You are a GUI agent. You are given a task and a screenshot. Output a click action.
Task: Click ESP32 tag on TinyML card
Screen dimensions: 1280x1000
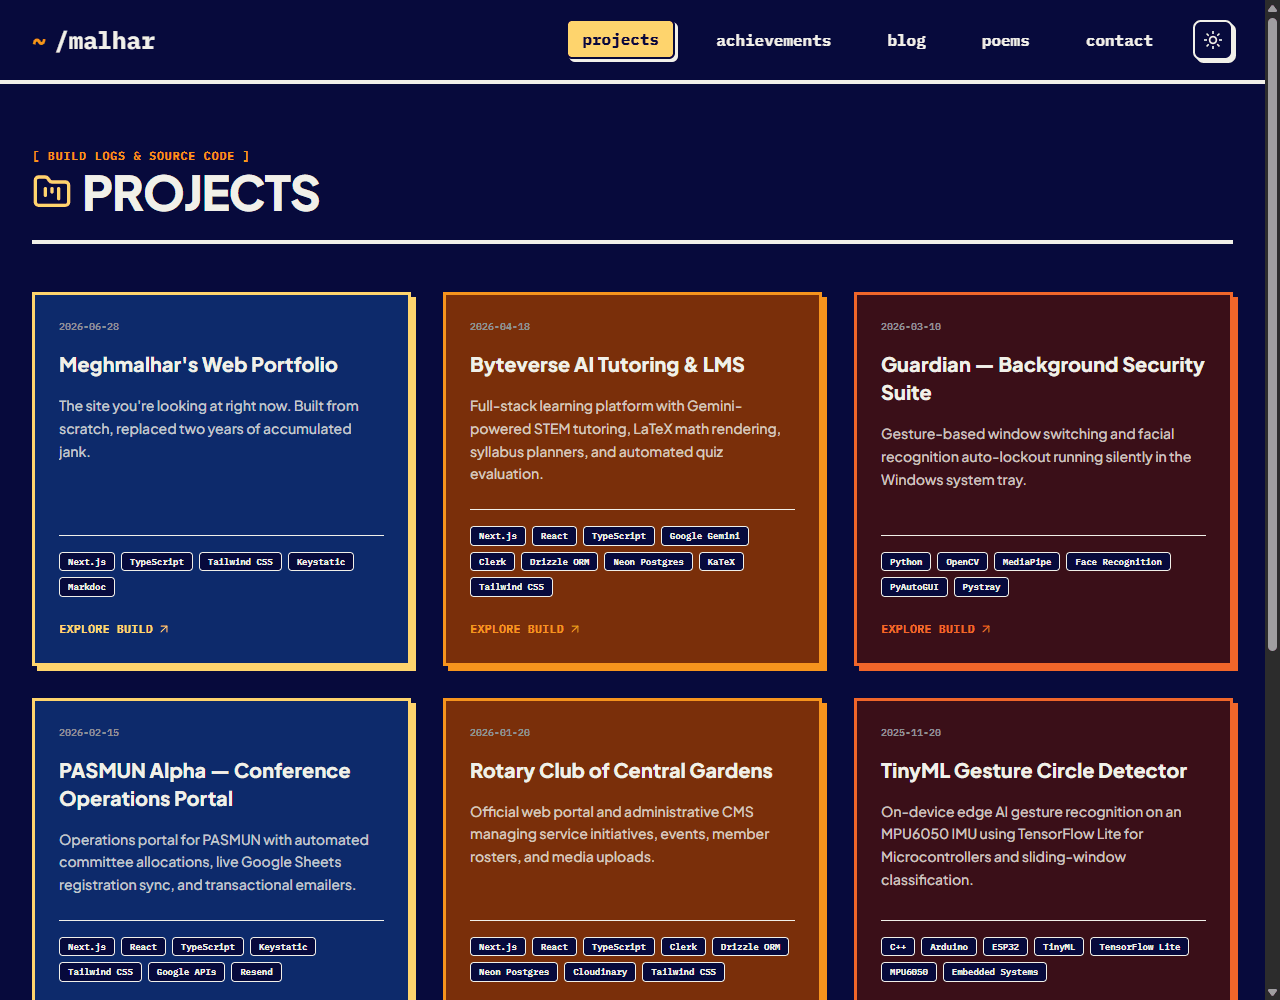(1006, 947)
